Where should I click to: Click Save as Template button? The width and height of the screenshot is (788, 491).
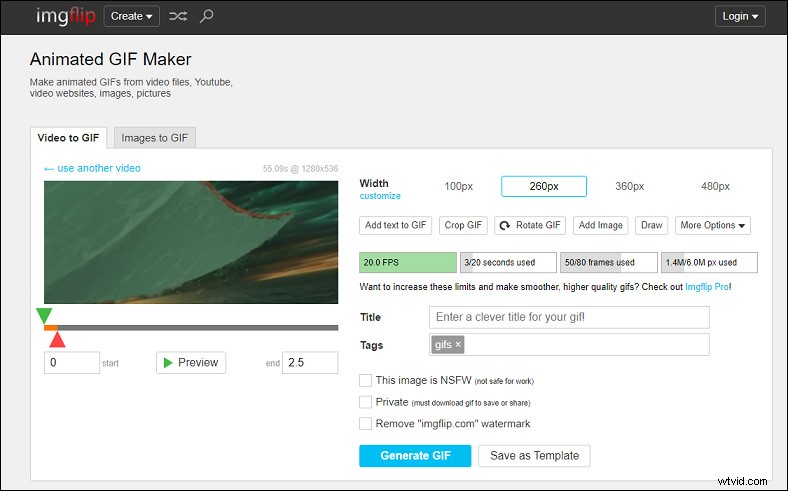(534, 456)
